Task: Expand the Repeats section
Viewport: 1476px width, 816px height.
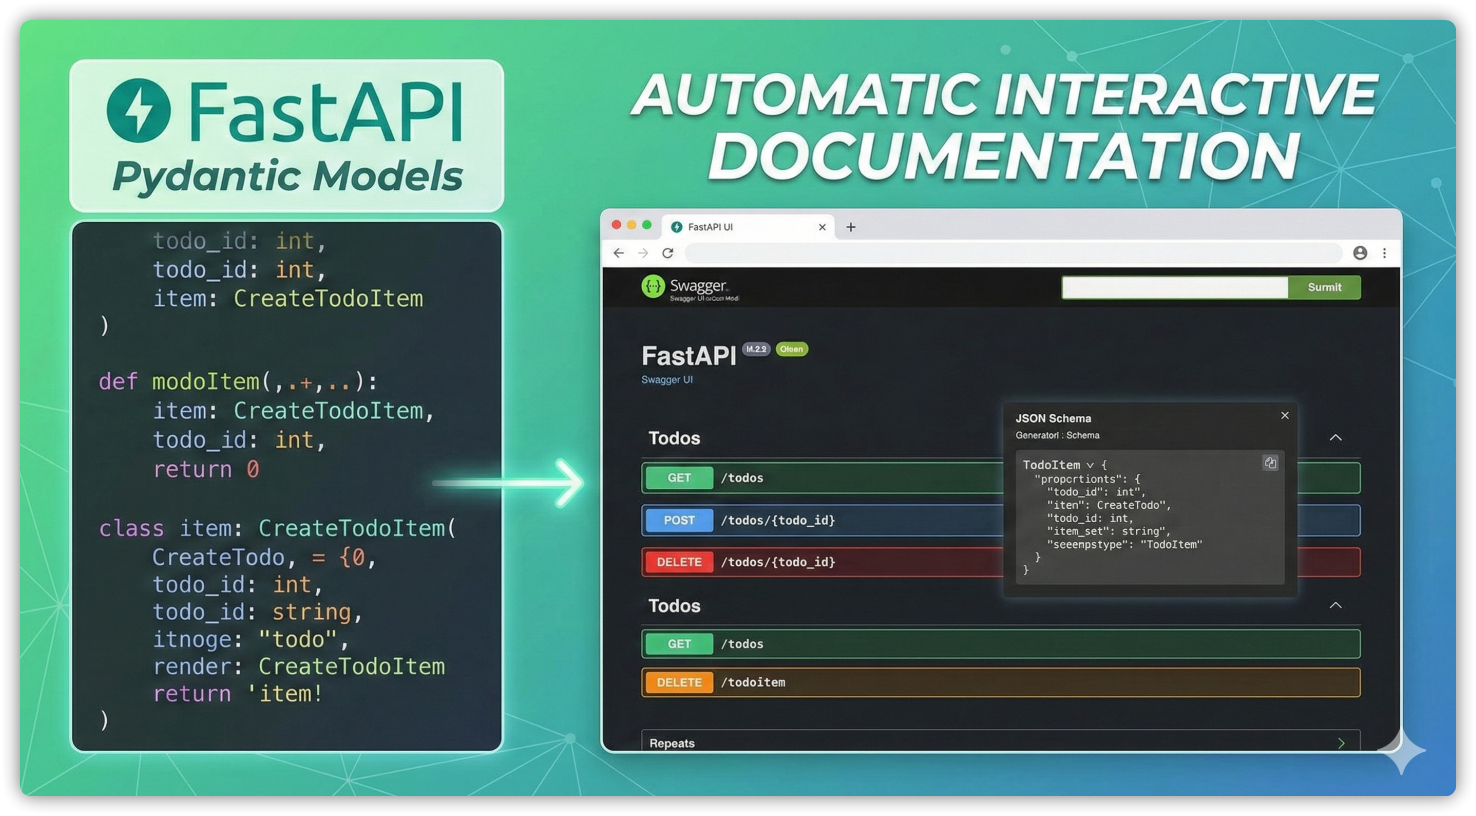Action: click(1341, 743)
